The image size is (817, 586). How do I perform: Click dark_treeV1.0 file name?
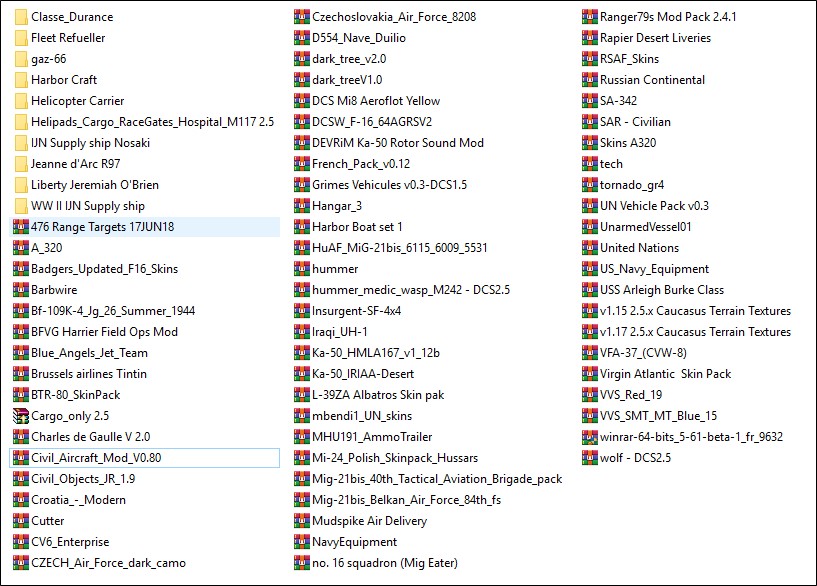point(348,80)
